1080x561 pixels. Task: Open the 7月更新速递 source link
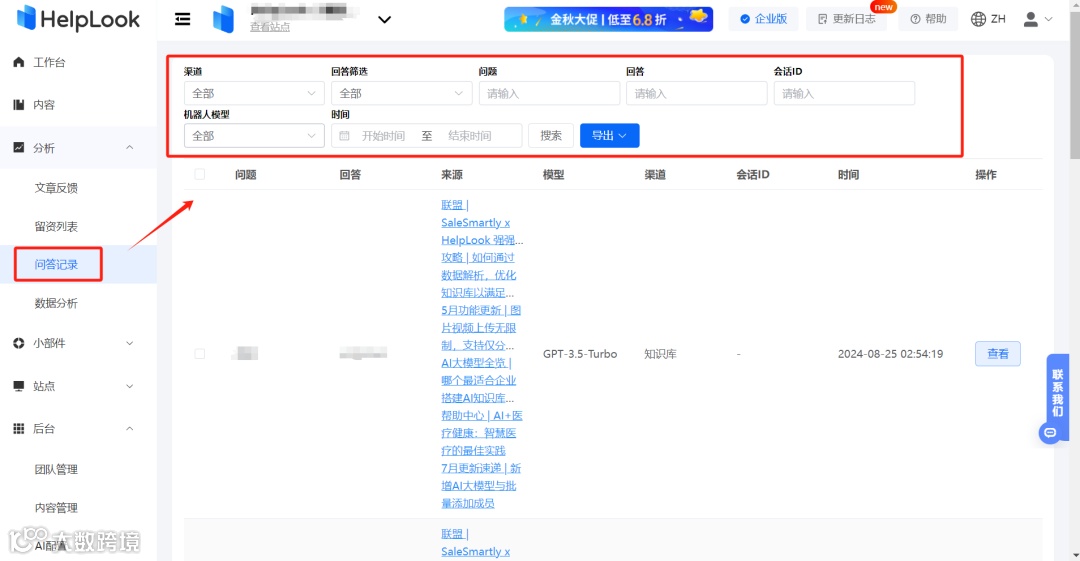pos(481,485)
